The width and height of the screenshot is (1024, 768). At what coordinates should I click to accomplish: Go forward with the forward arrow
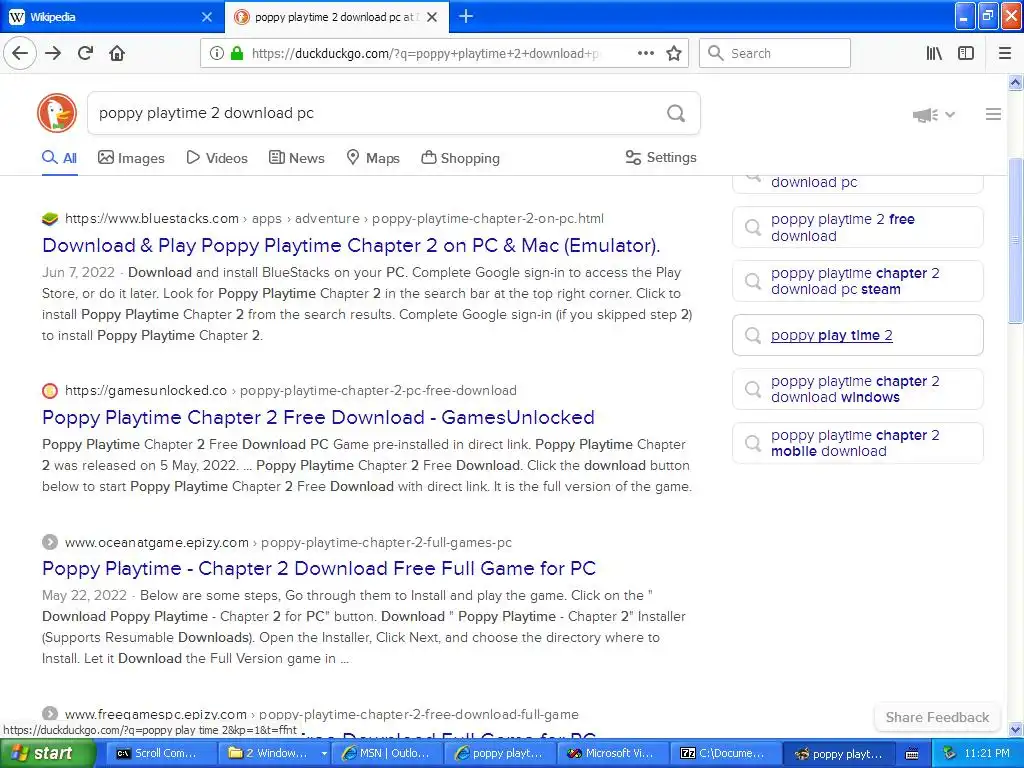pyautogui.click(x=53, y=54)
